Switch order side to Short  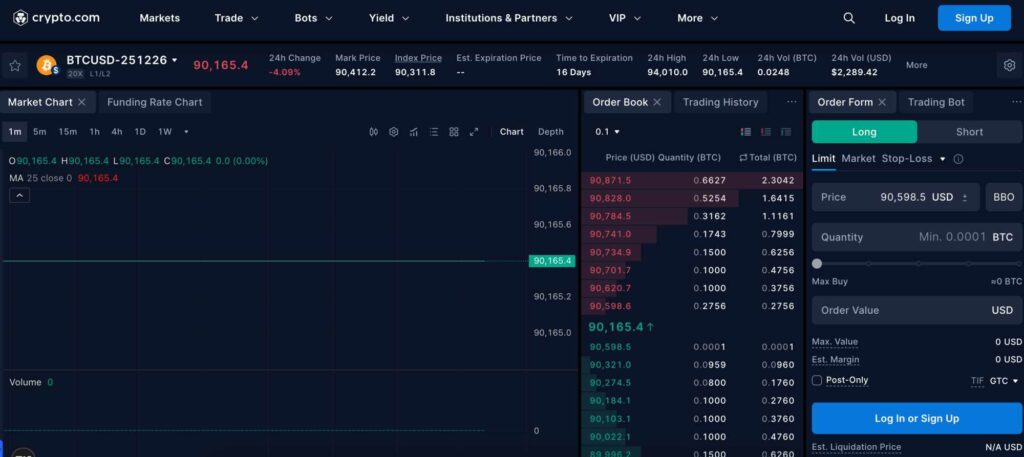tap(969, 132)
